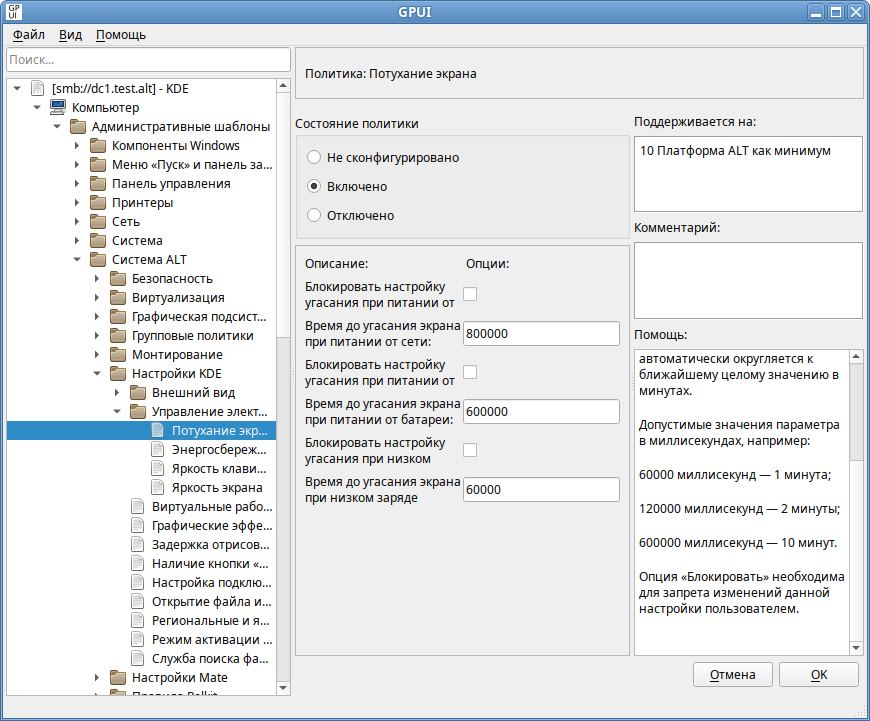Click low battery timeout field 60000
Viewport: 870px width, 721px height.
tap(541, 490)
